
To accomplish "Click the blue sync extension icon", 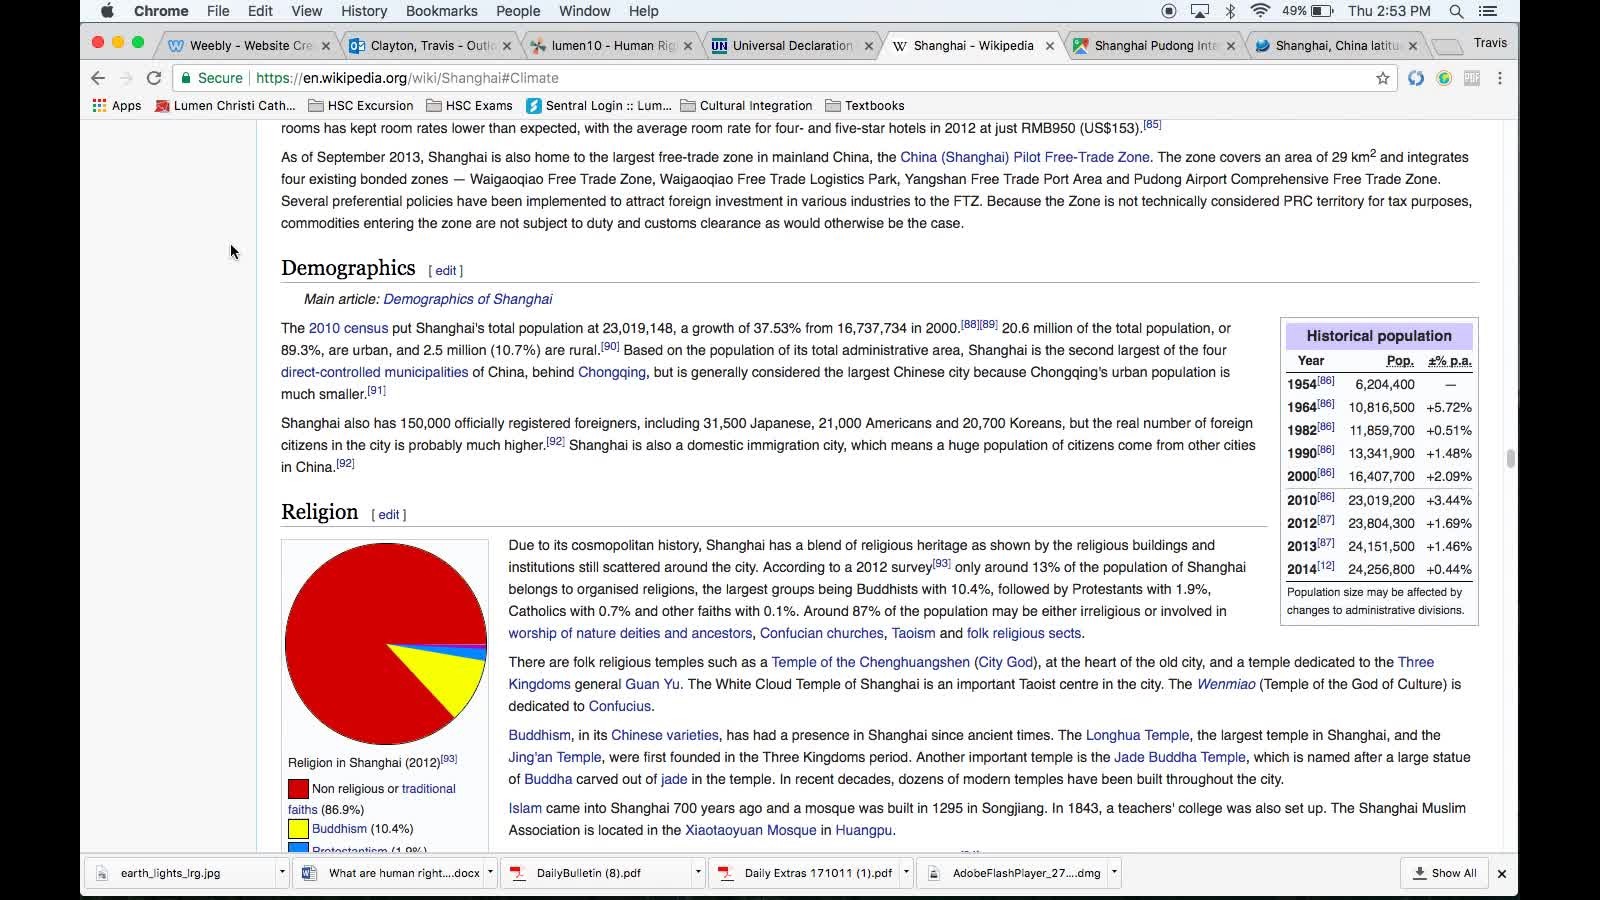I will click(1416, 78).
